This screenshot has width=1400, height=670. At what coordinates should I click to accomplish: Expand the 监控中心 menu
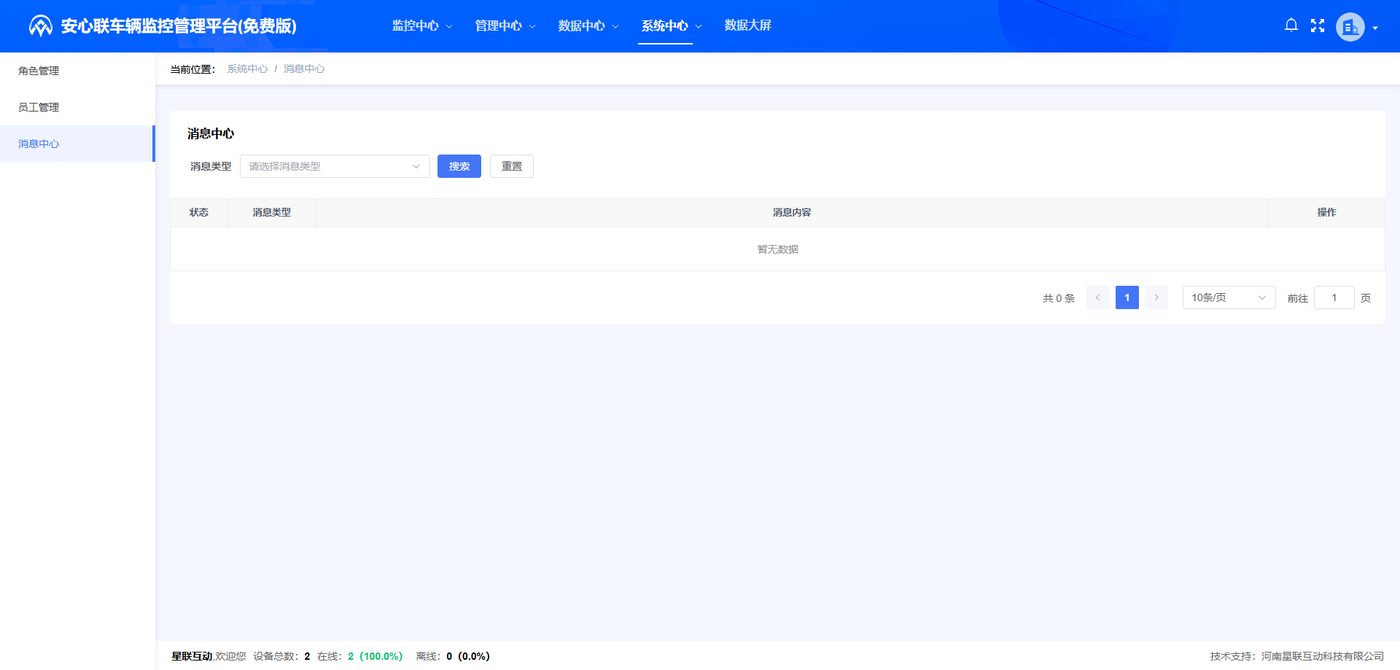coord(422,26)
